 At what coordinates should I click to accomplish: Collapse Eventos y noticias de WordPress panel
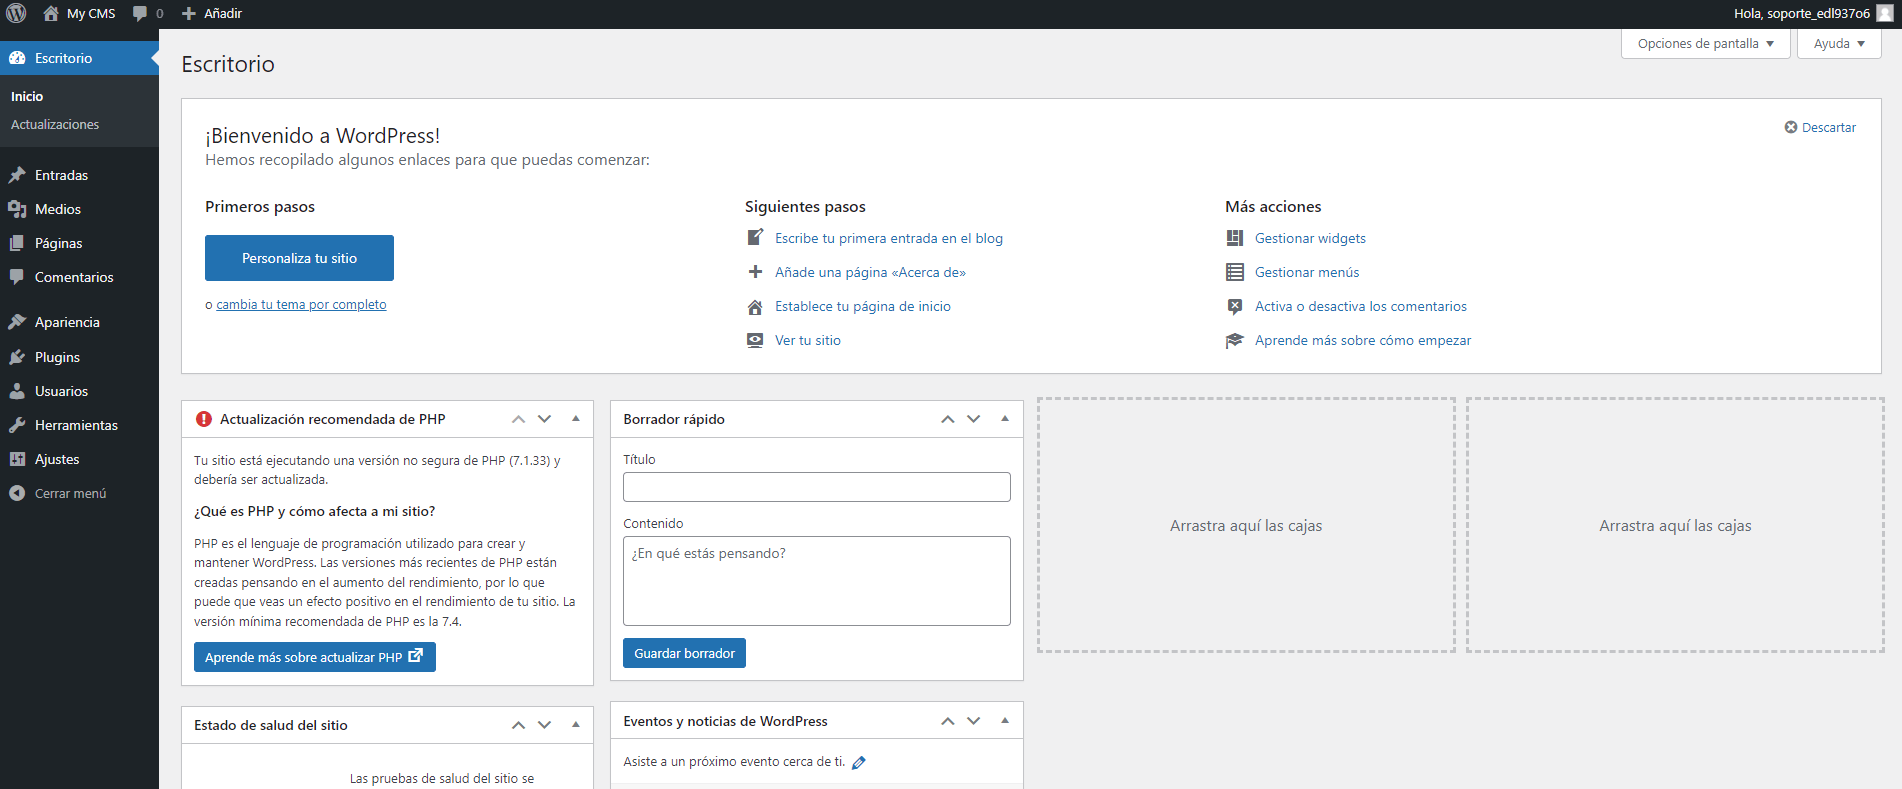pos(1005,721)
